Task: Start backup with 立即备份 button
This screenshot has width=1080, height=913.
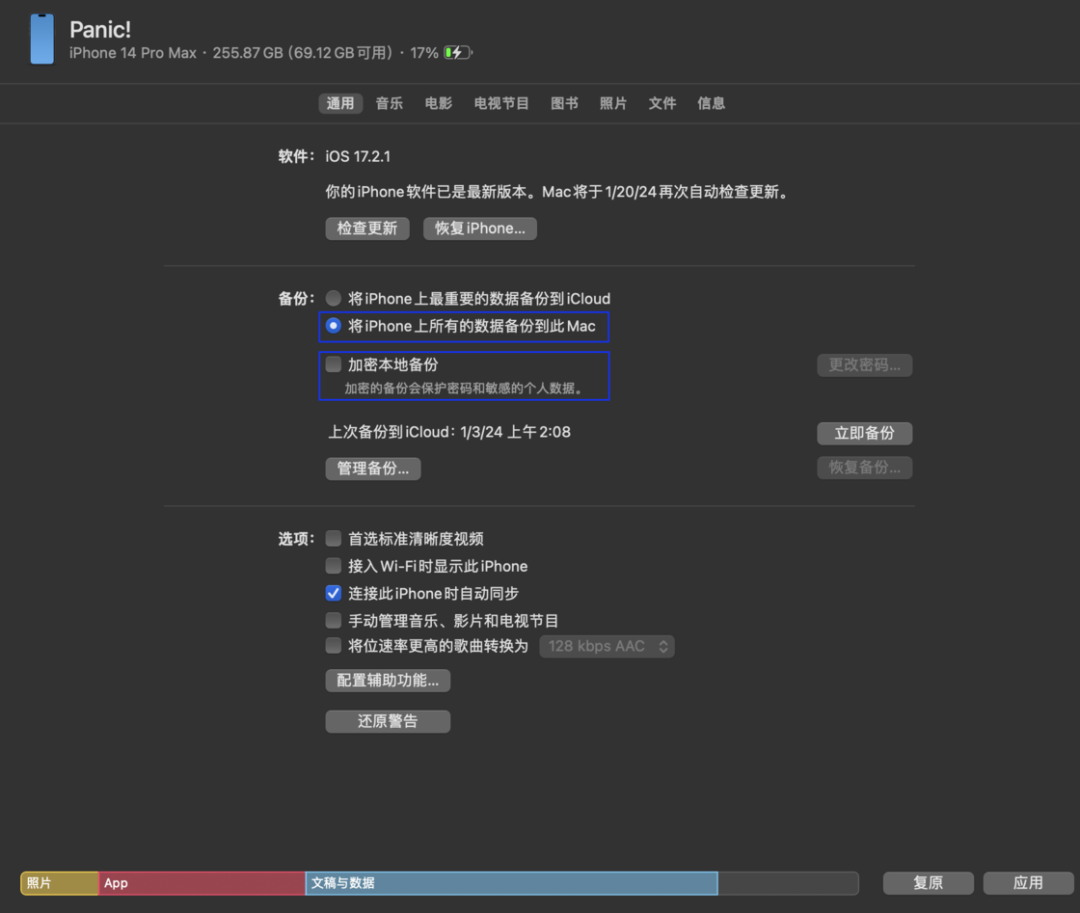Action: 864,434
